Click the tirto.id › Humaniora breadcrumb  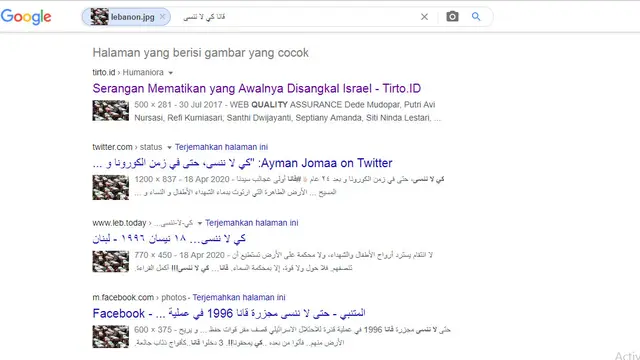coord(128,72)
